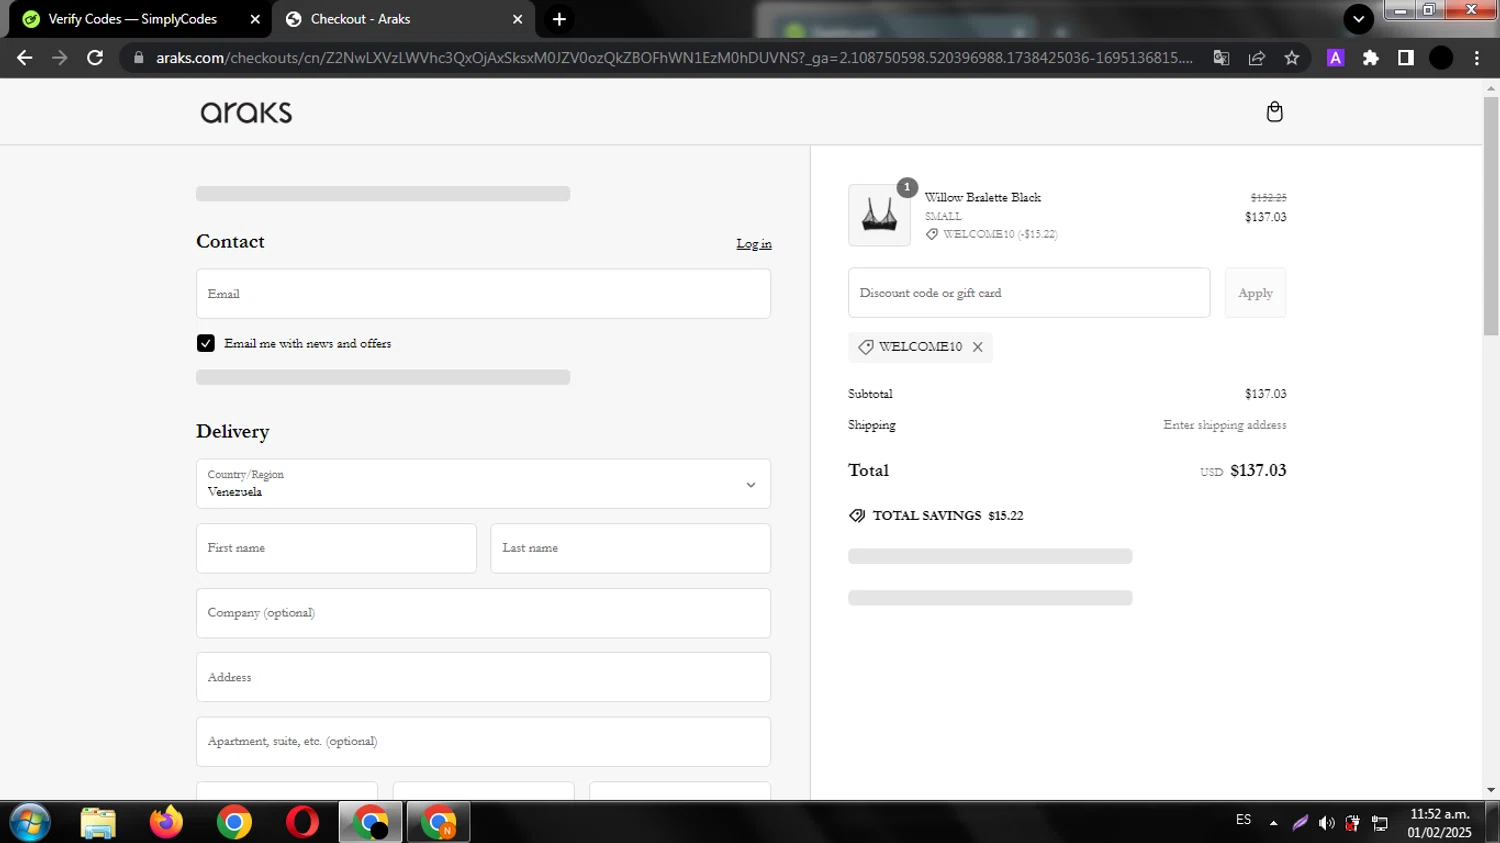Screen dimensions: 1500x843
Task: Click the Apply discount button
Action: pyautogui.click(x=1255, y=293)
